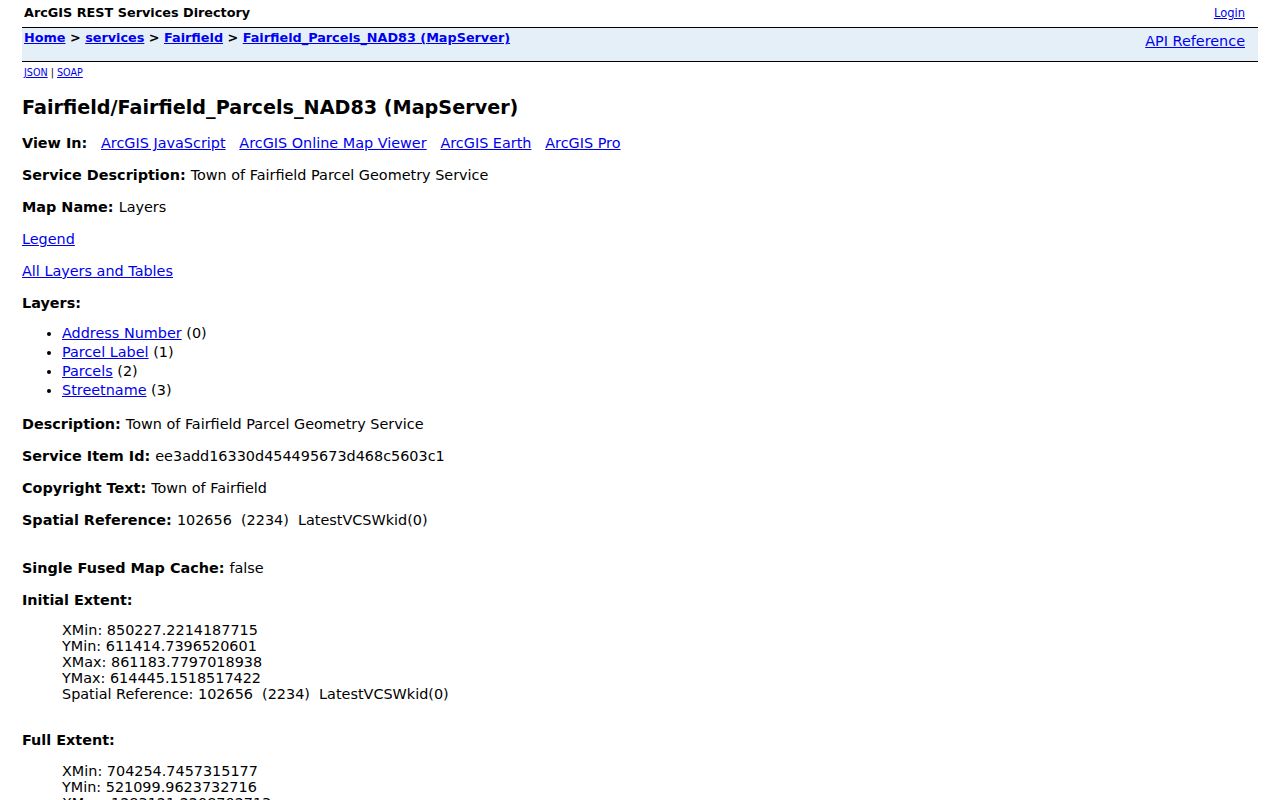The image size is (1280, 800).
Task: Click the Service Item Id value ee3add16330d454495673d468c5603c1
Action: 300,456
